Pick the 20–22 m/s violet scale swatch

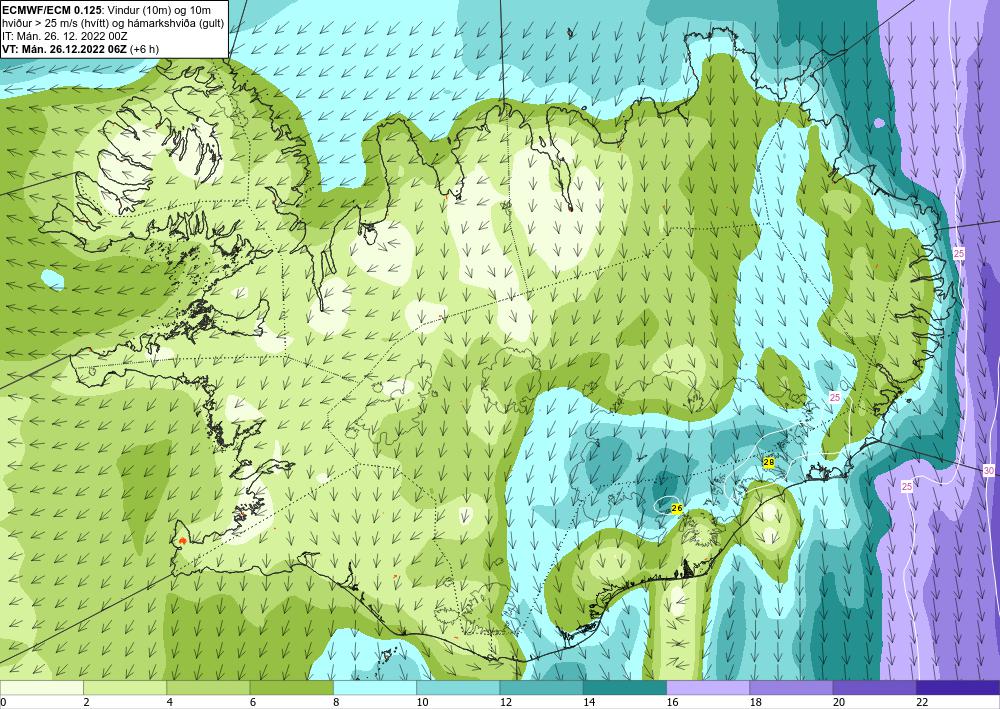pos(875,687)
